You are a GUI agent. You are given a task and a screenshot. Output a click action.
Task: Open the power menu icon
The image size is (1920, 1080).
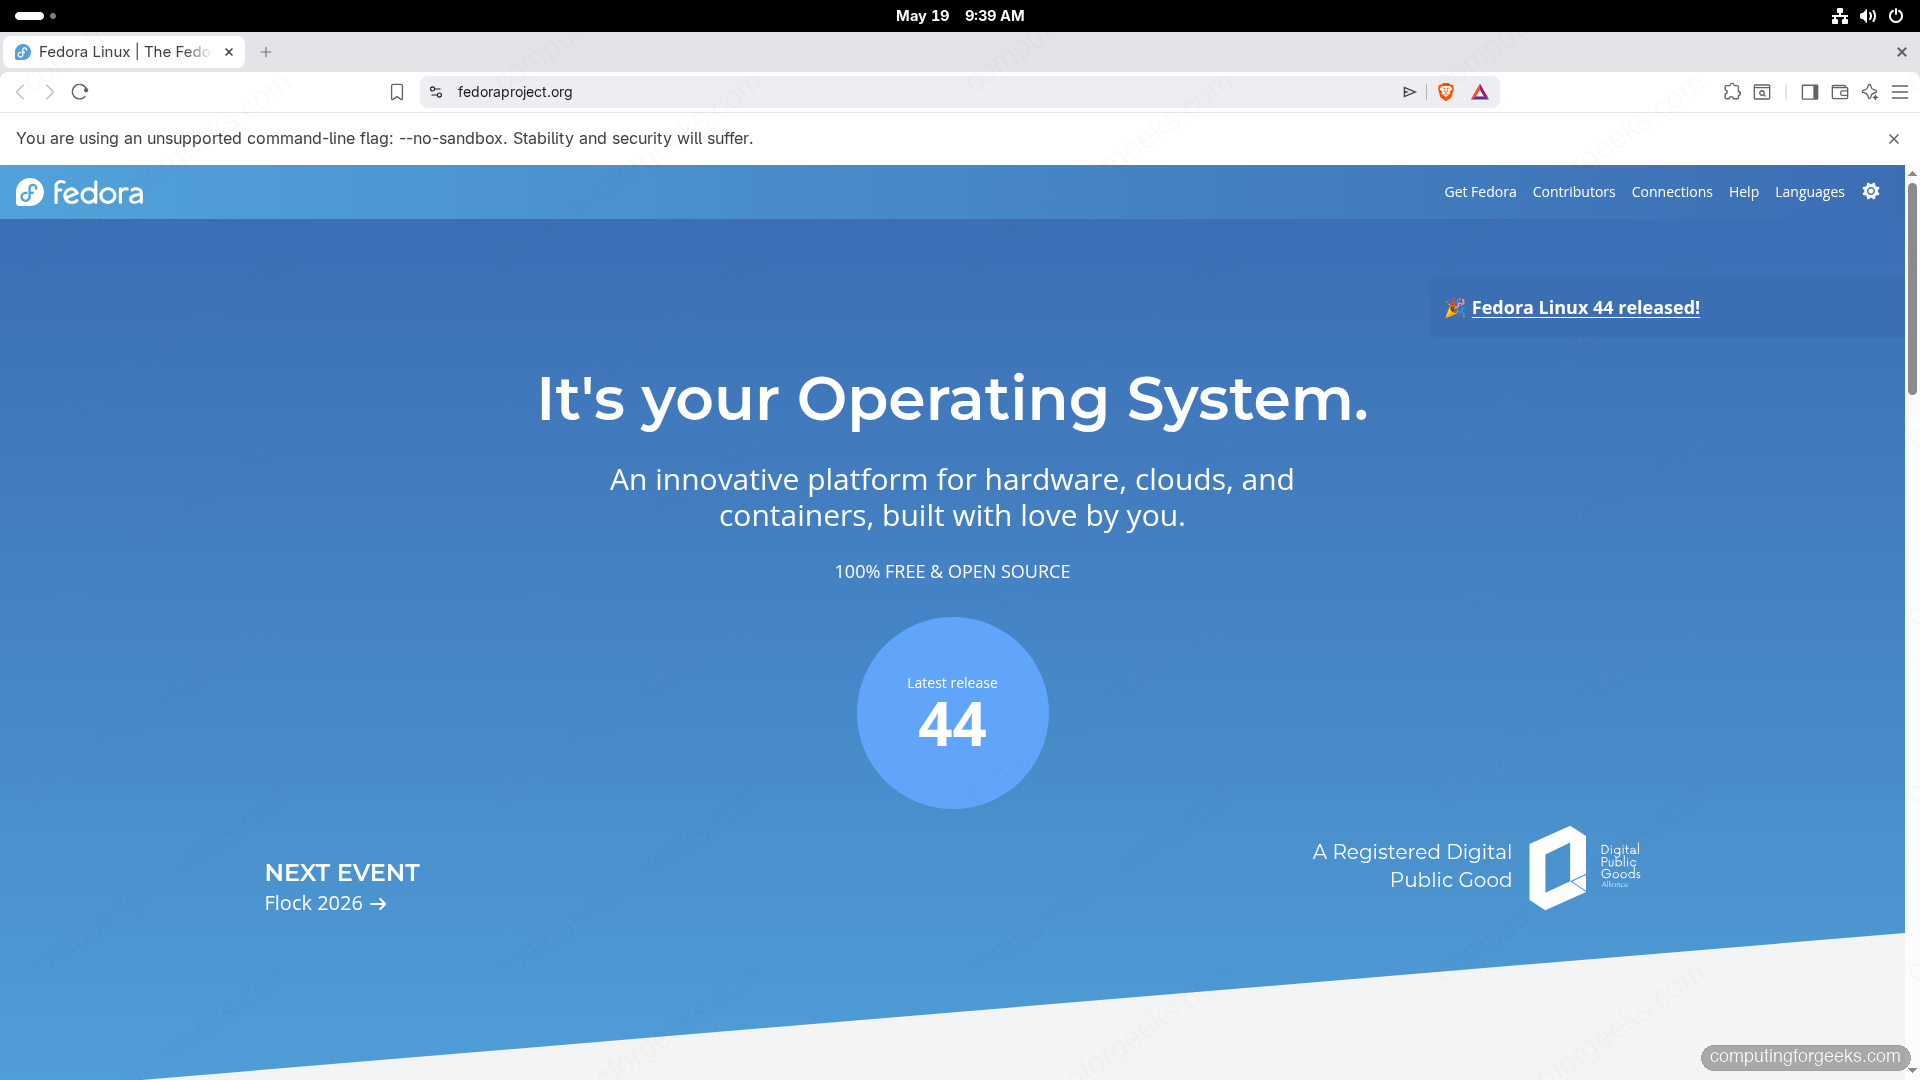click(x=1896, y=16)
